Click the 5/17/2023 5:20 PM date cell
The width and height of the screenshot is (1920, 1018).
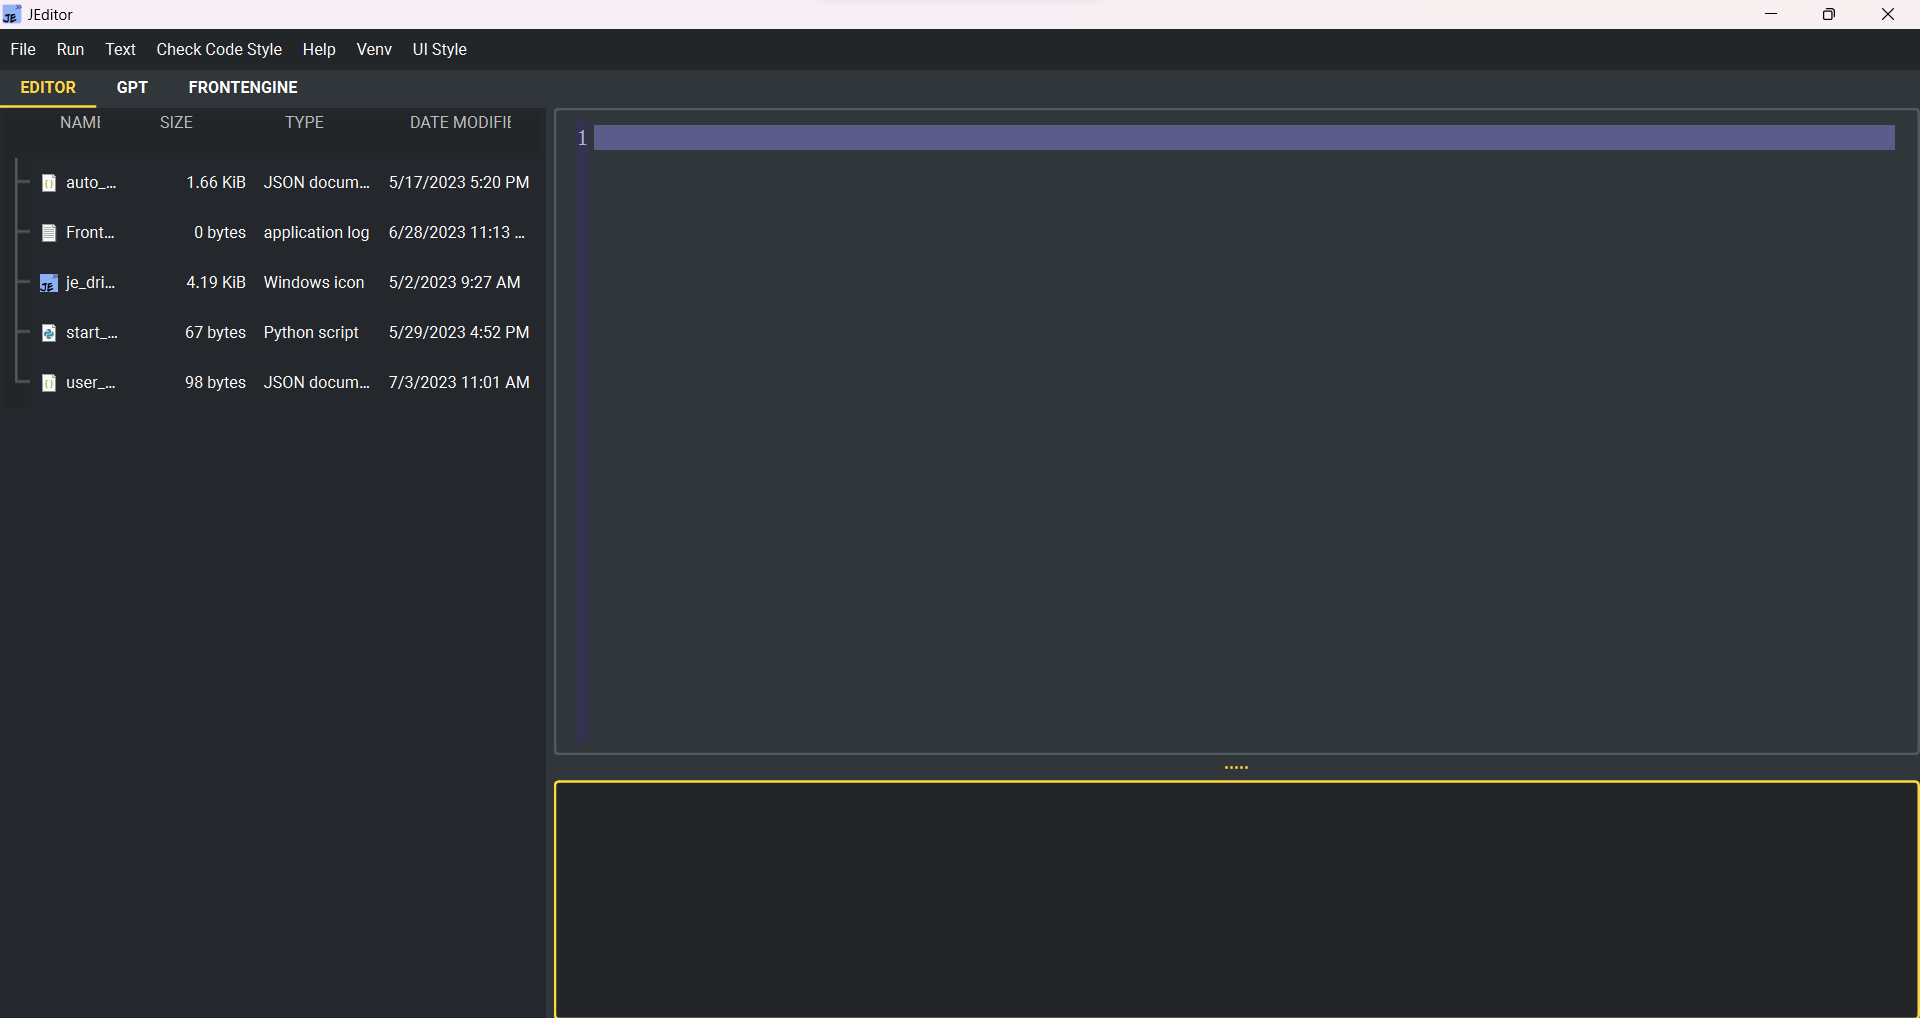point(459,182)
